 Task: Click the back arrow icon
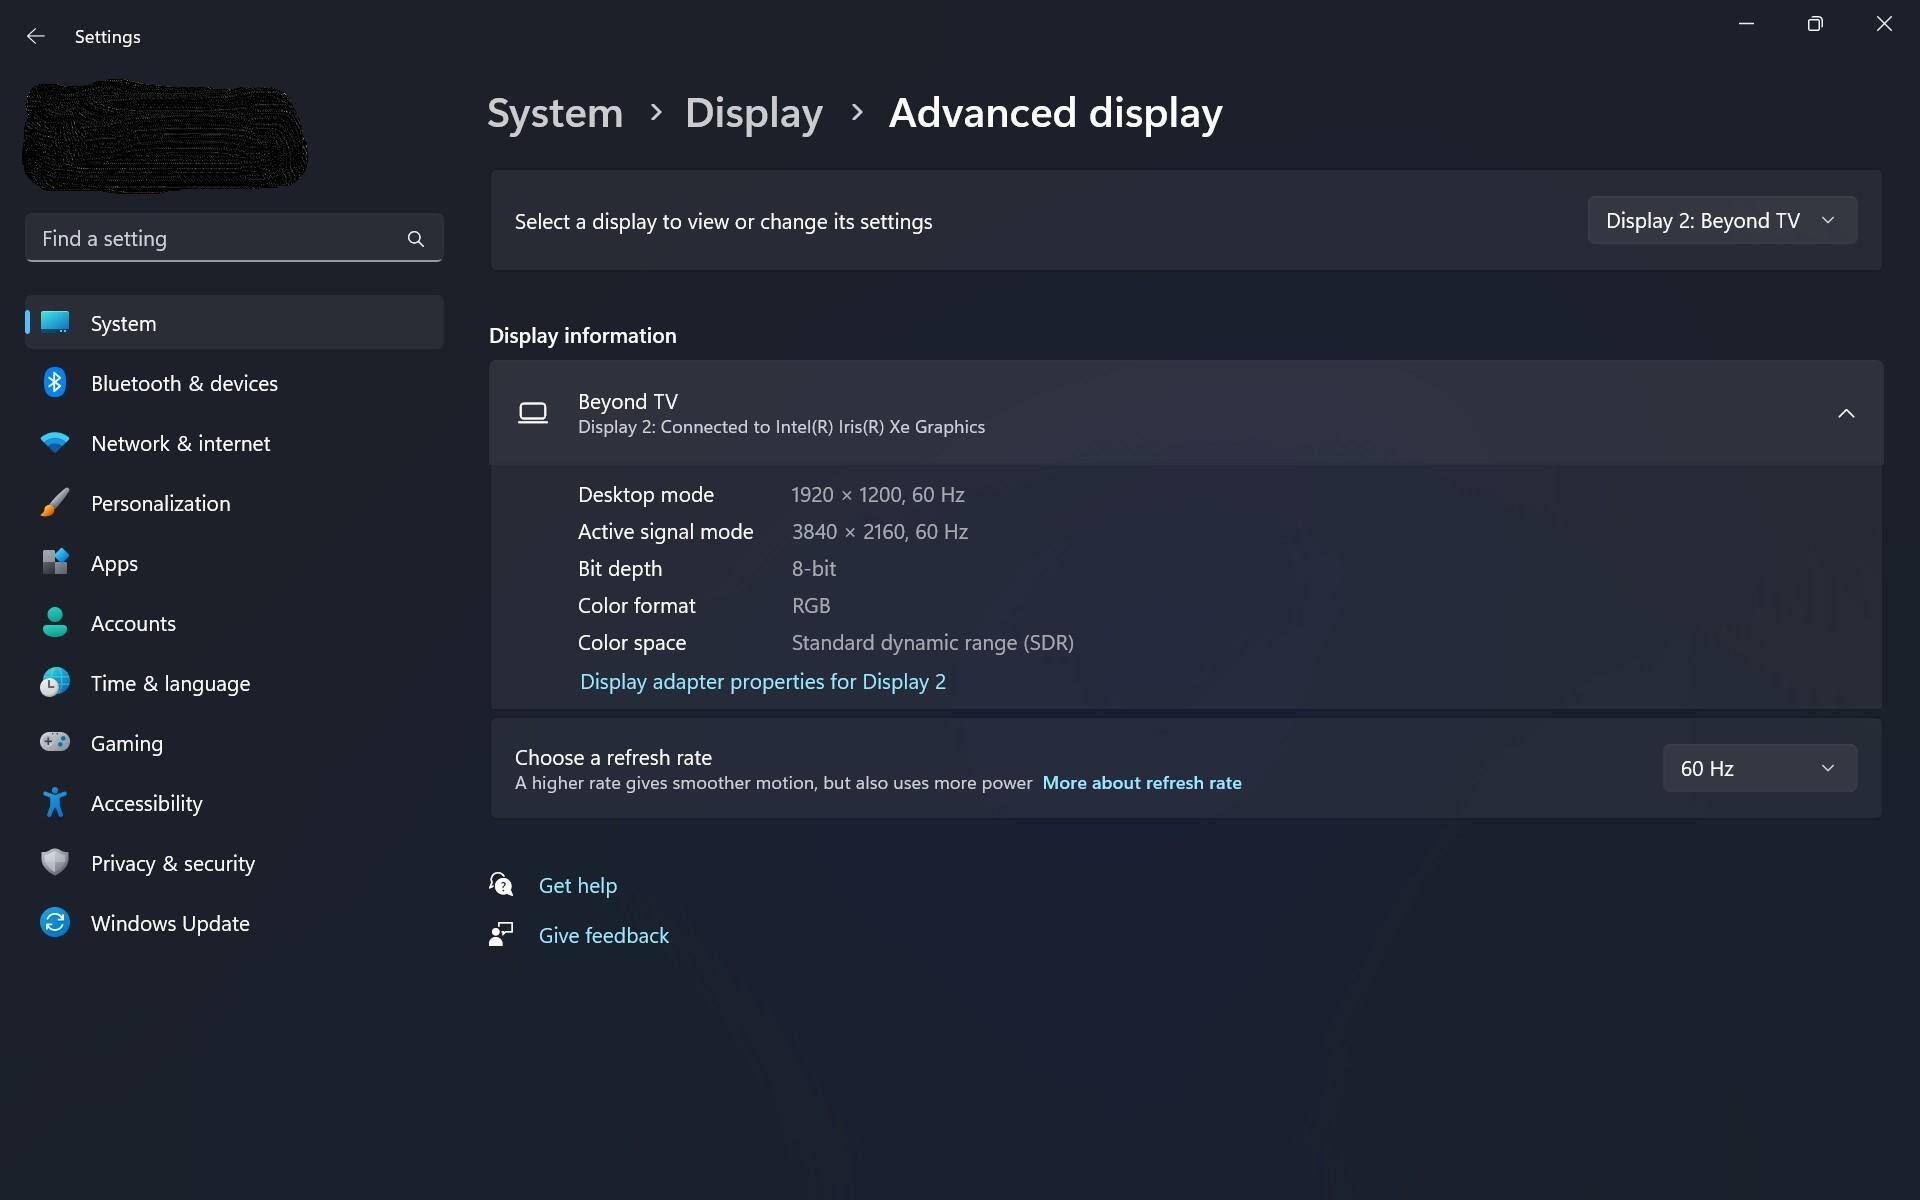tap(36, 36)
